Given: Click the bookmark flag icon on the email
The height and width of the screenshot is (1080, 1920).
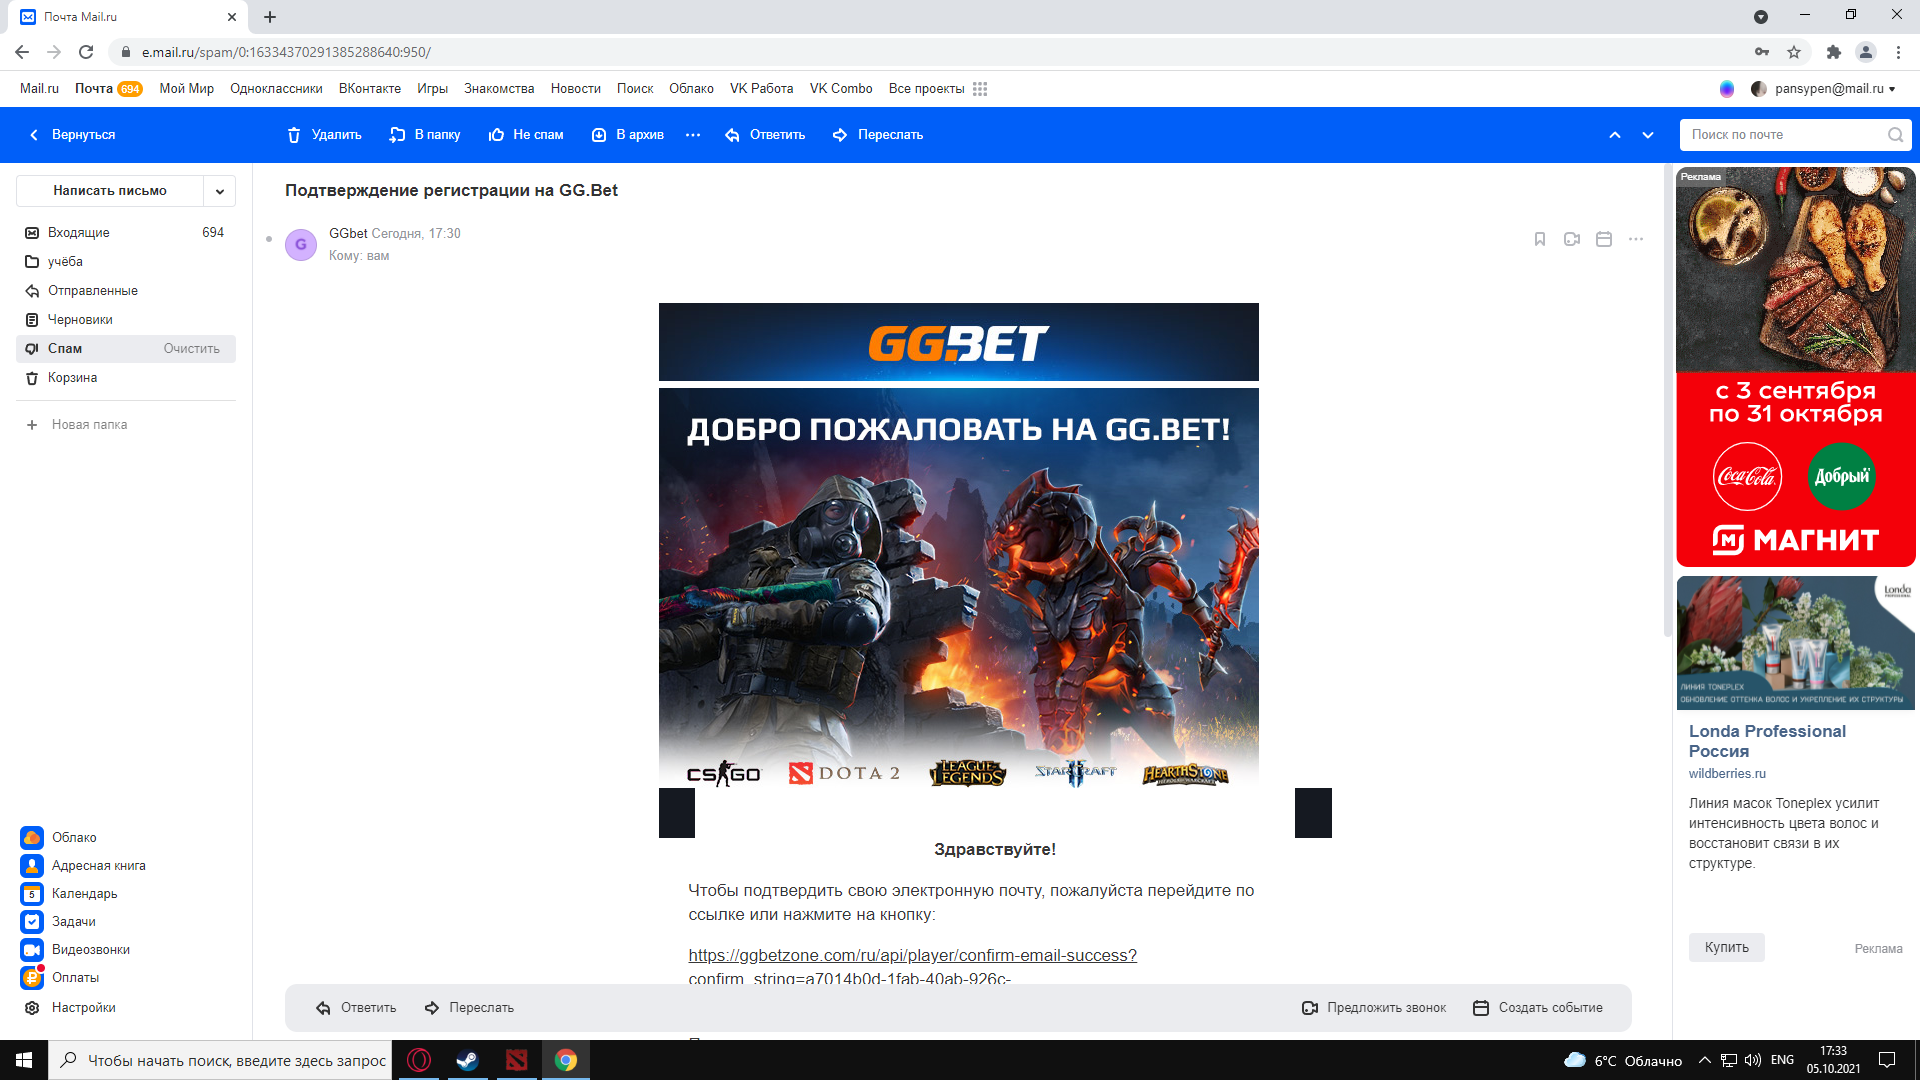Looking at the screenshot, I should [1540, 239].
